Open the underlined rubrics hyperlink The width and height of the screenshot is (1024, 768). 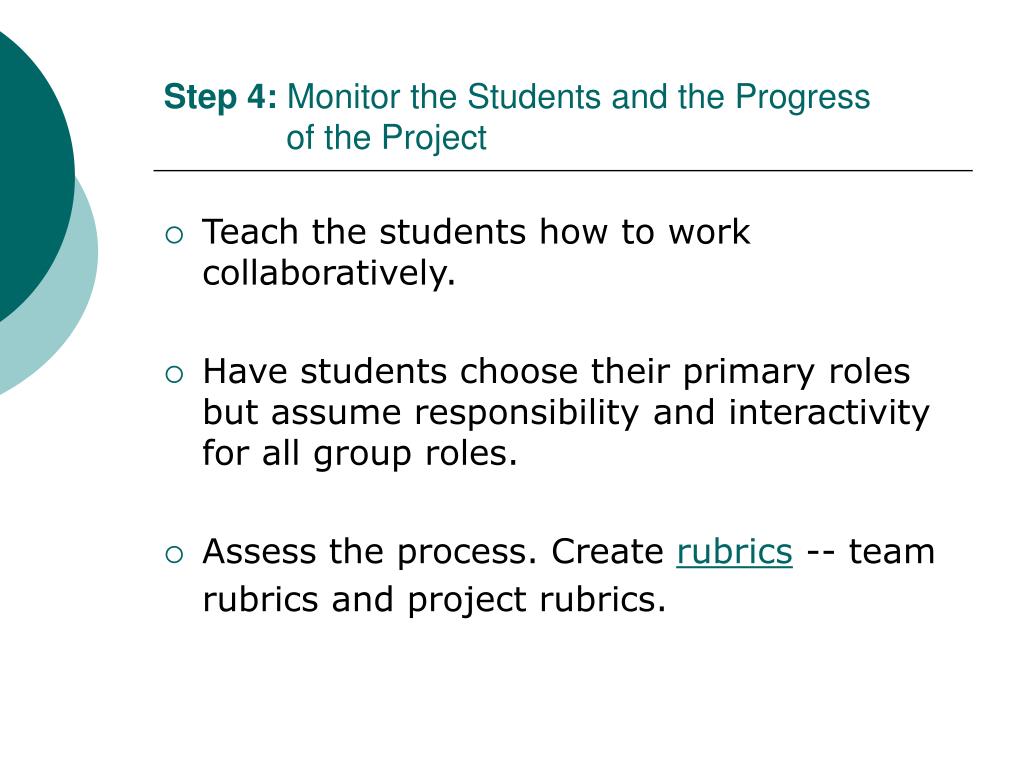(734, 551)
